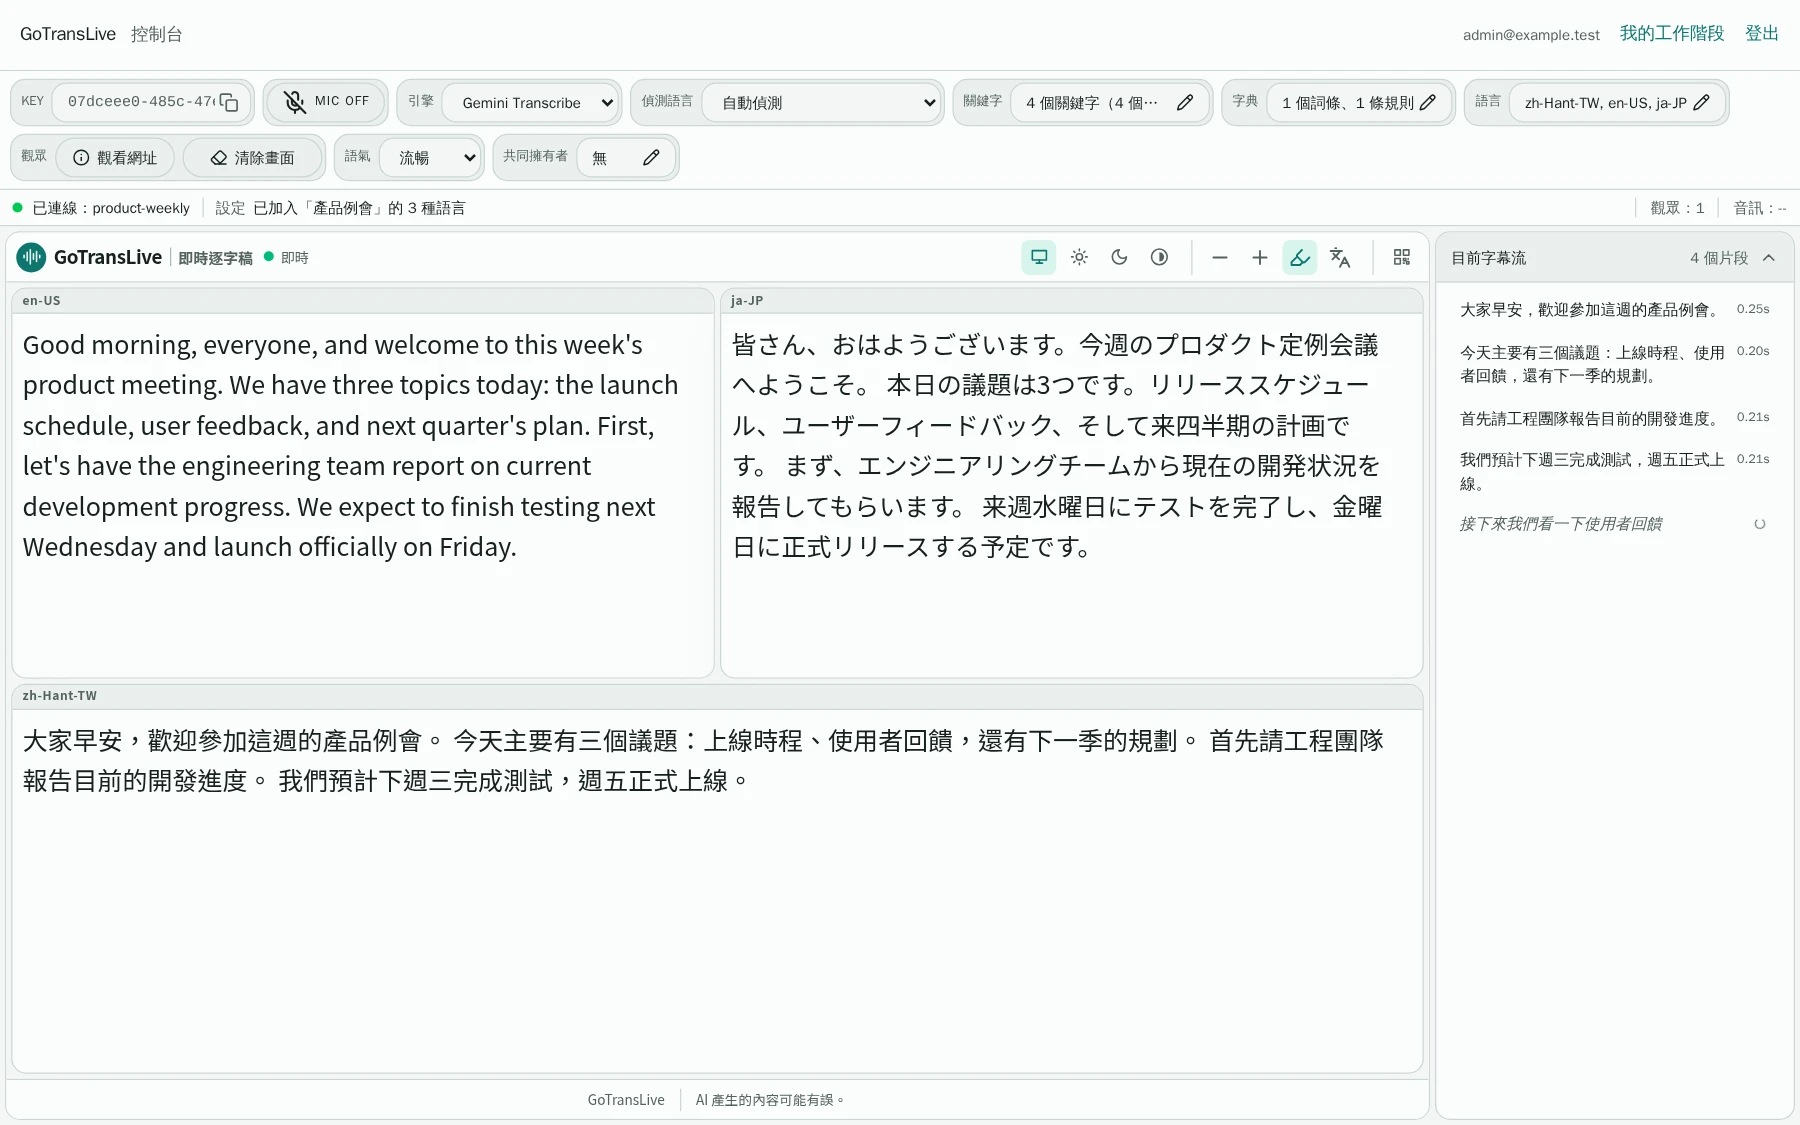This screenshot has height=1125, width=1800.
Task: Click the admin@example.test account text
Action: click(x=1531, y=34)
